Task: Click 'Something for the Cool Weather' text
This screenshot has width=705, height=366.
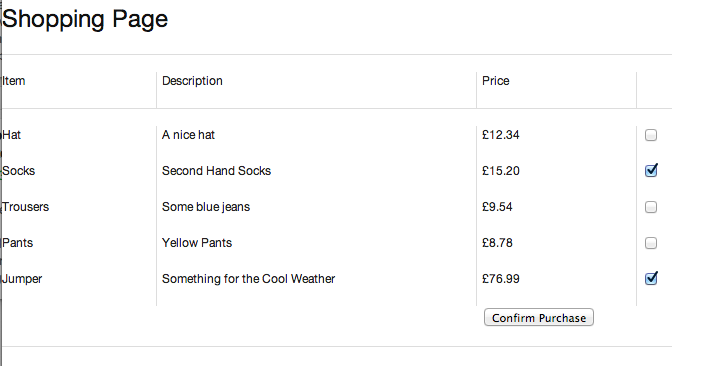Action: tap(249, 279)
